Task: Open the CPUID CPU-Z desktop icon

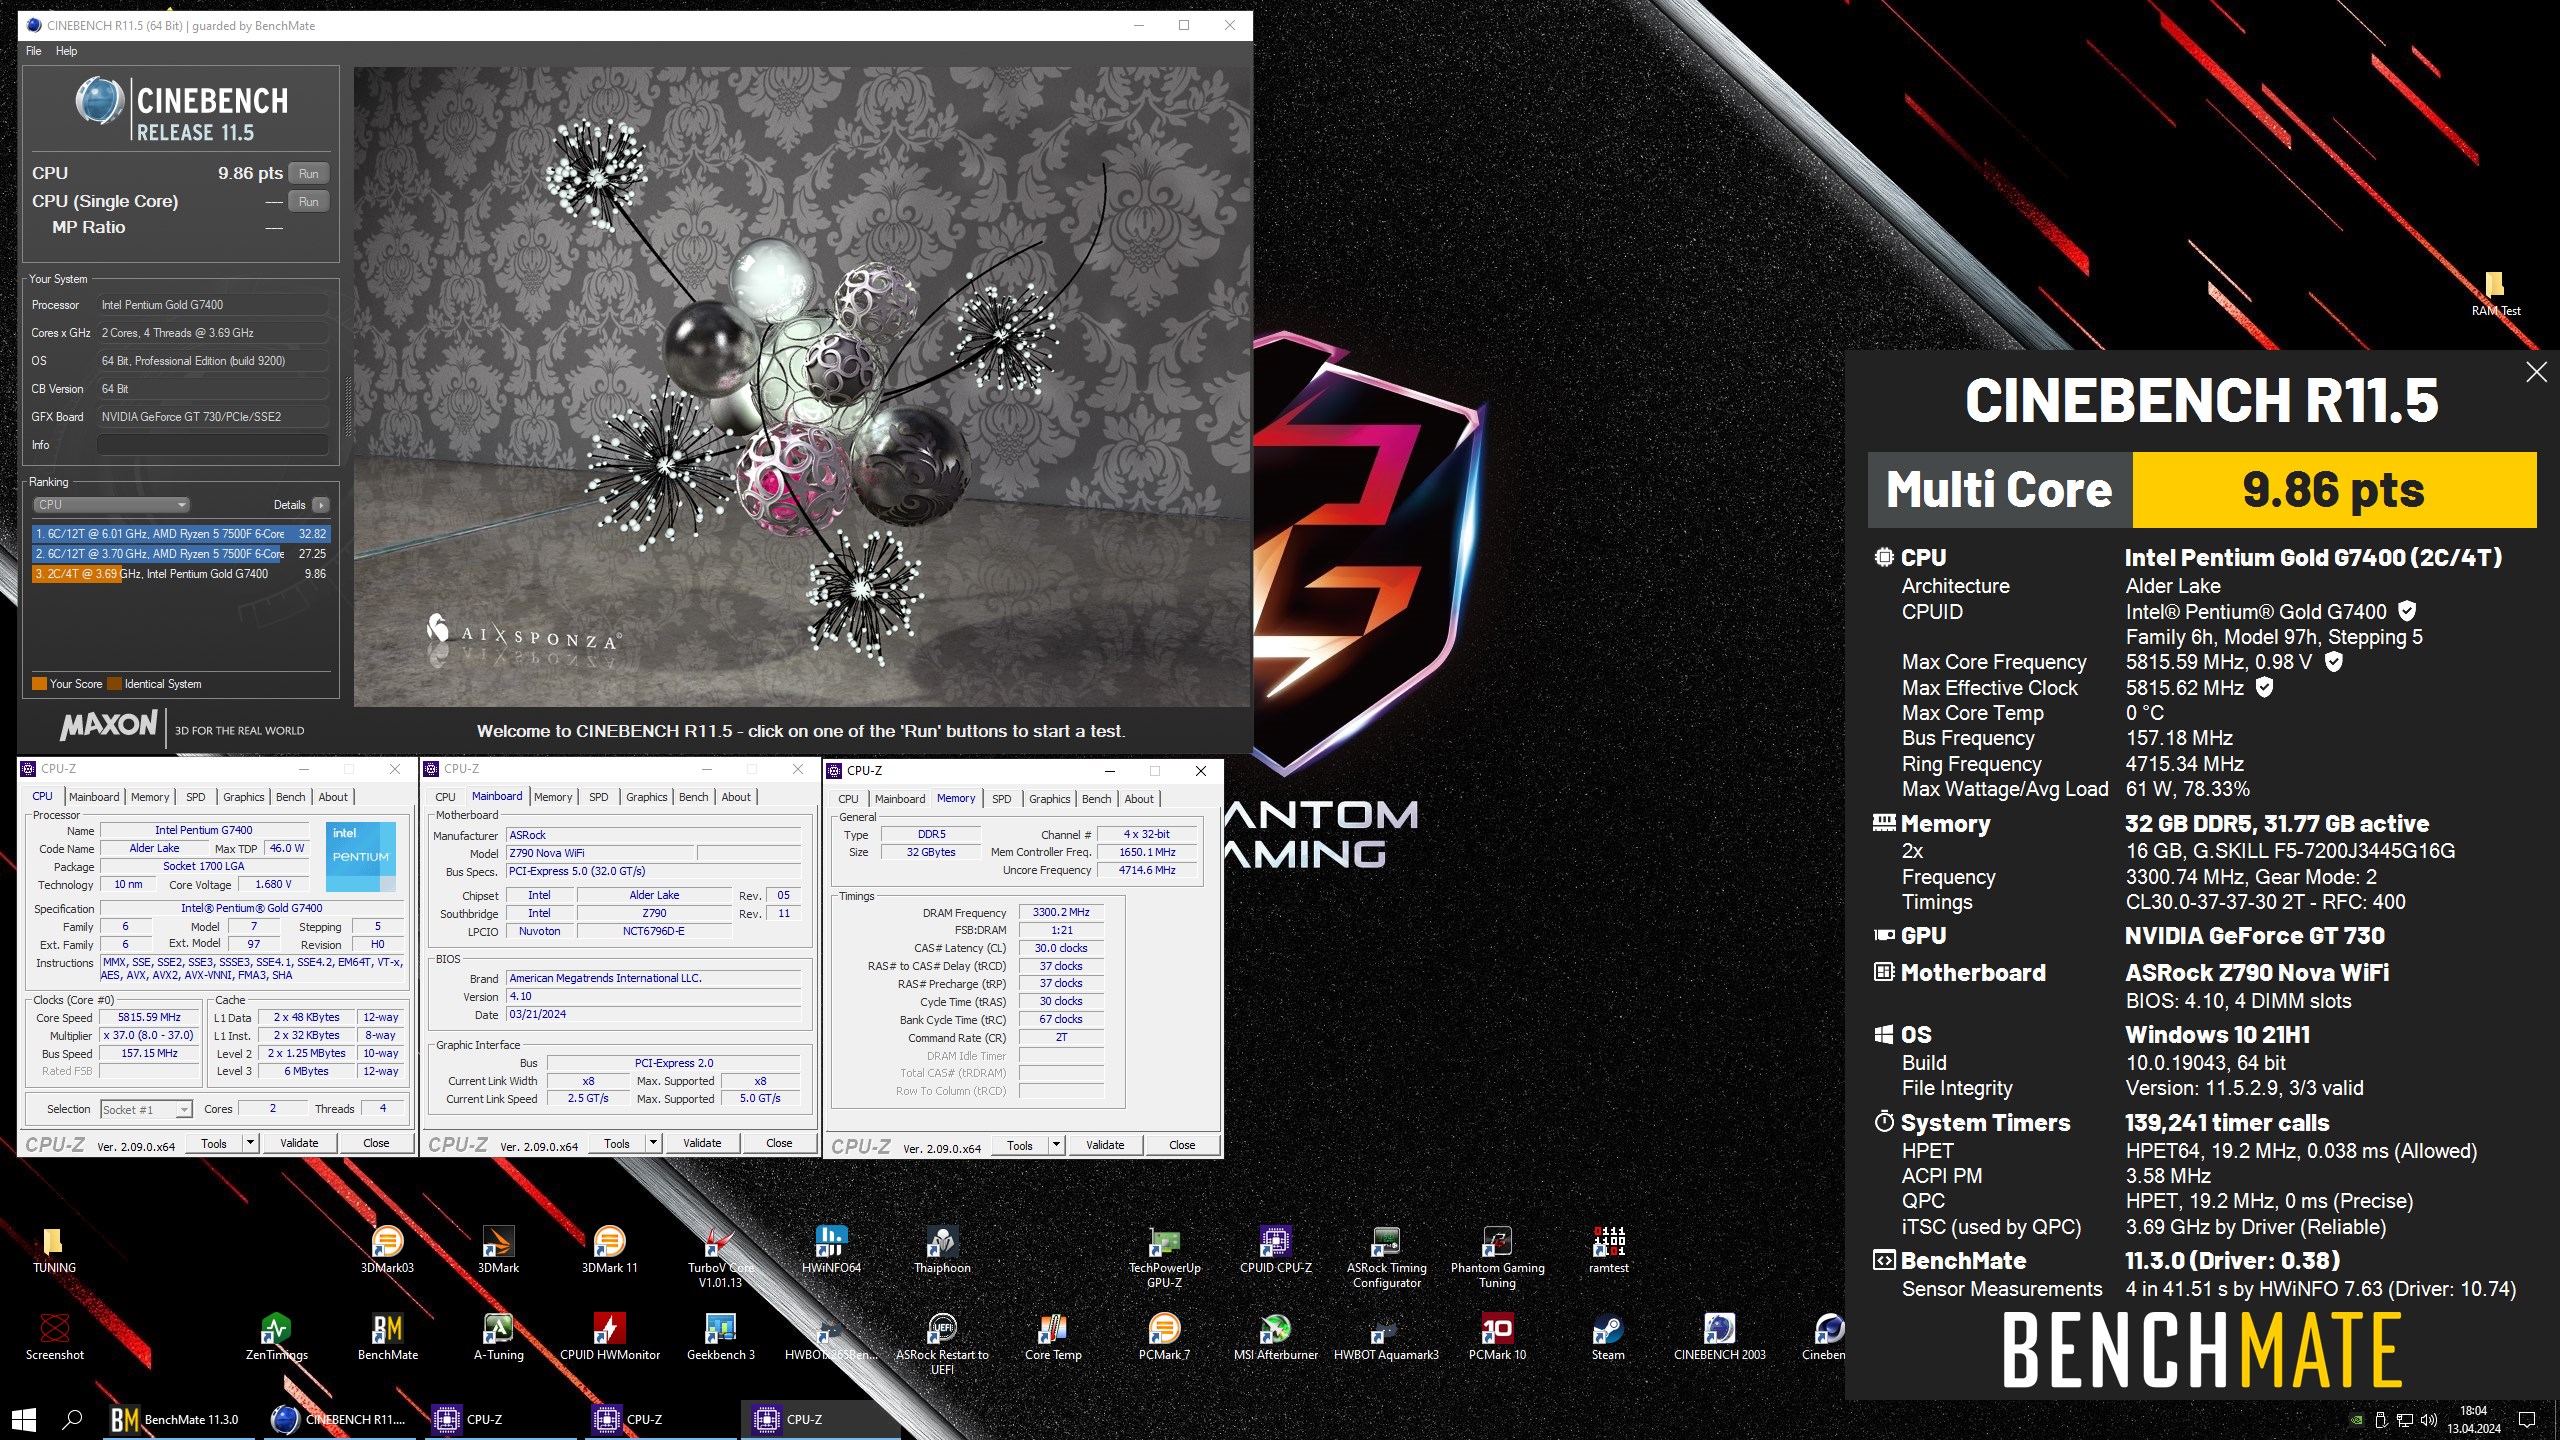Action: coord(1275,1249)
